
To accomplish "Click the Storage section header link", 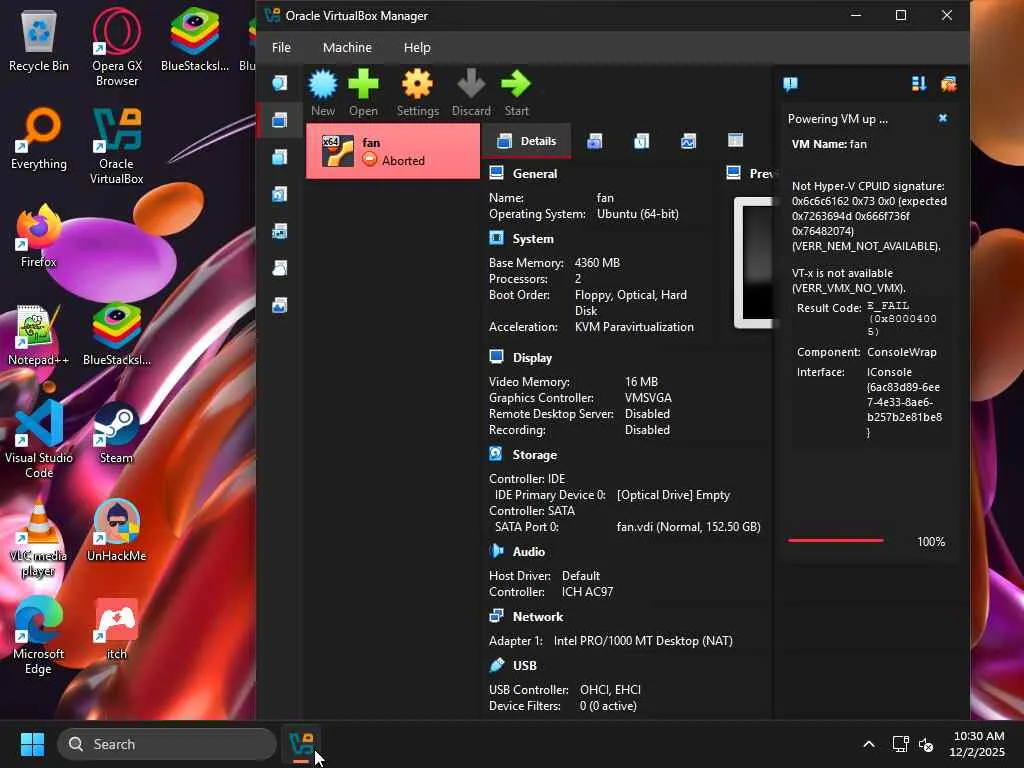I will (535, 455).
